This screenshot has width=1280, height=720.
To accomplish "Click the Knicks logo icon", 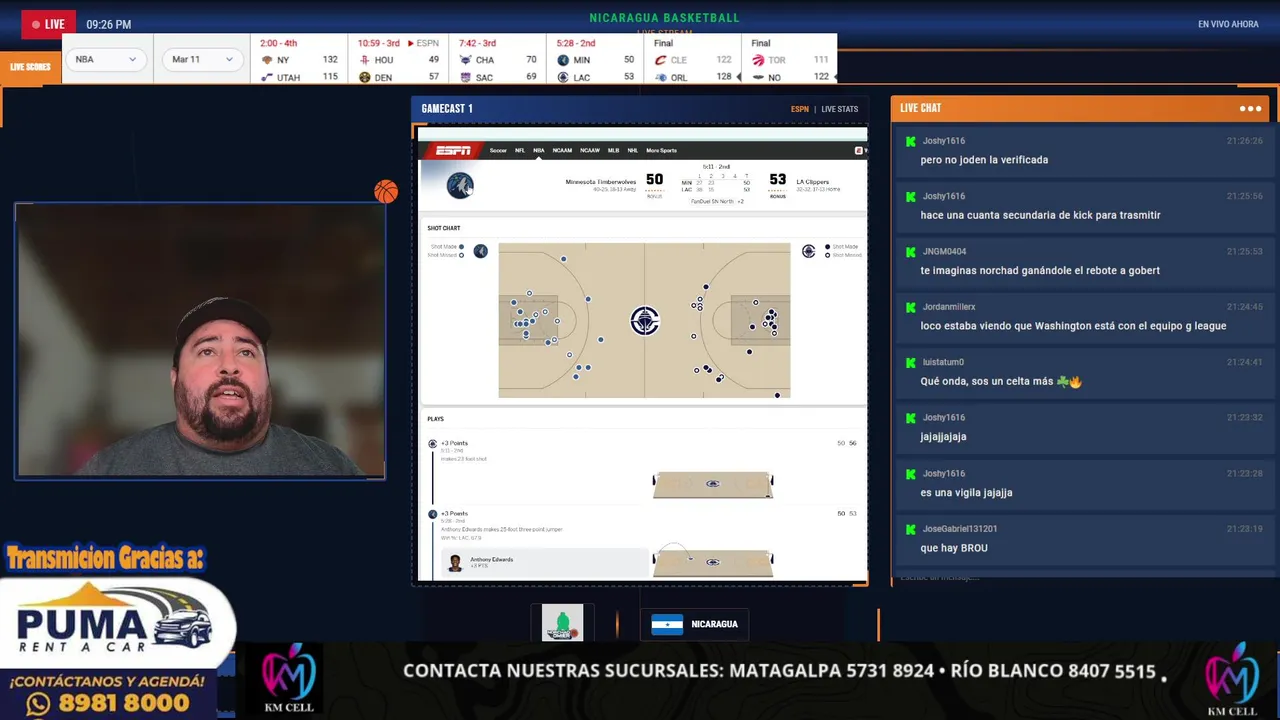I will click(267, 60).
